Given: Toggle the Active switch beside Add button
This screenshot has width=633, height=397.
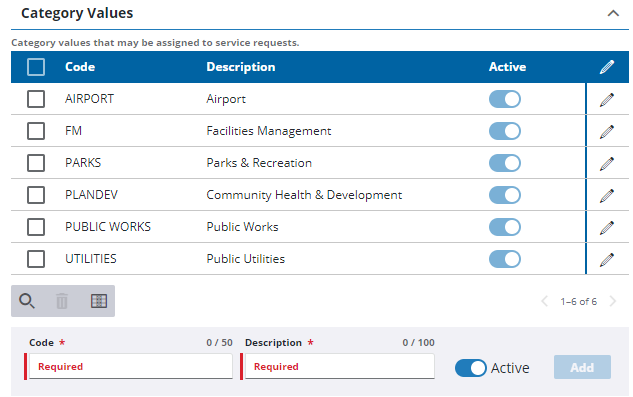Looking at the screenshot, I should 471,368.
